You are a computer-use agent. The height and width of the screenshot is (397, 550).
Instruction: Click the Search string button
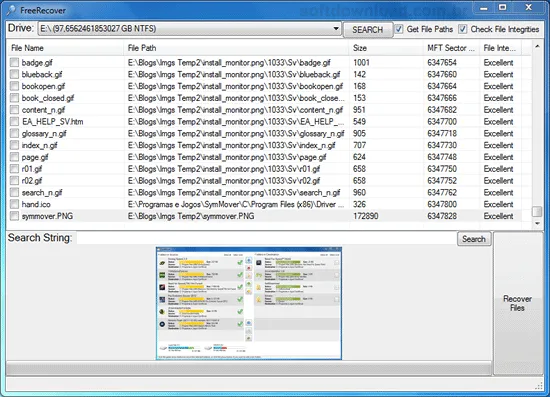point(474,239)
